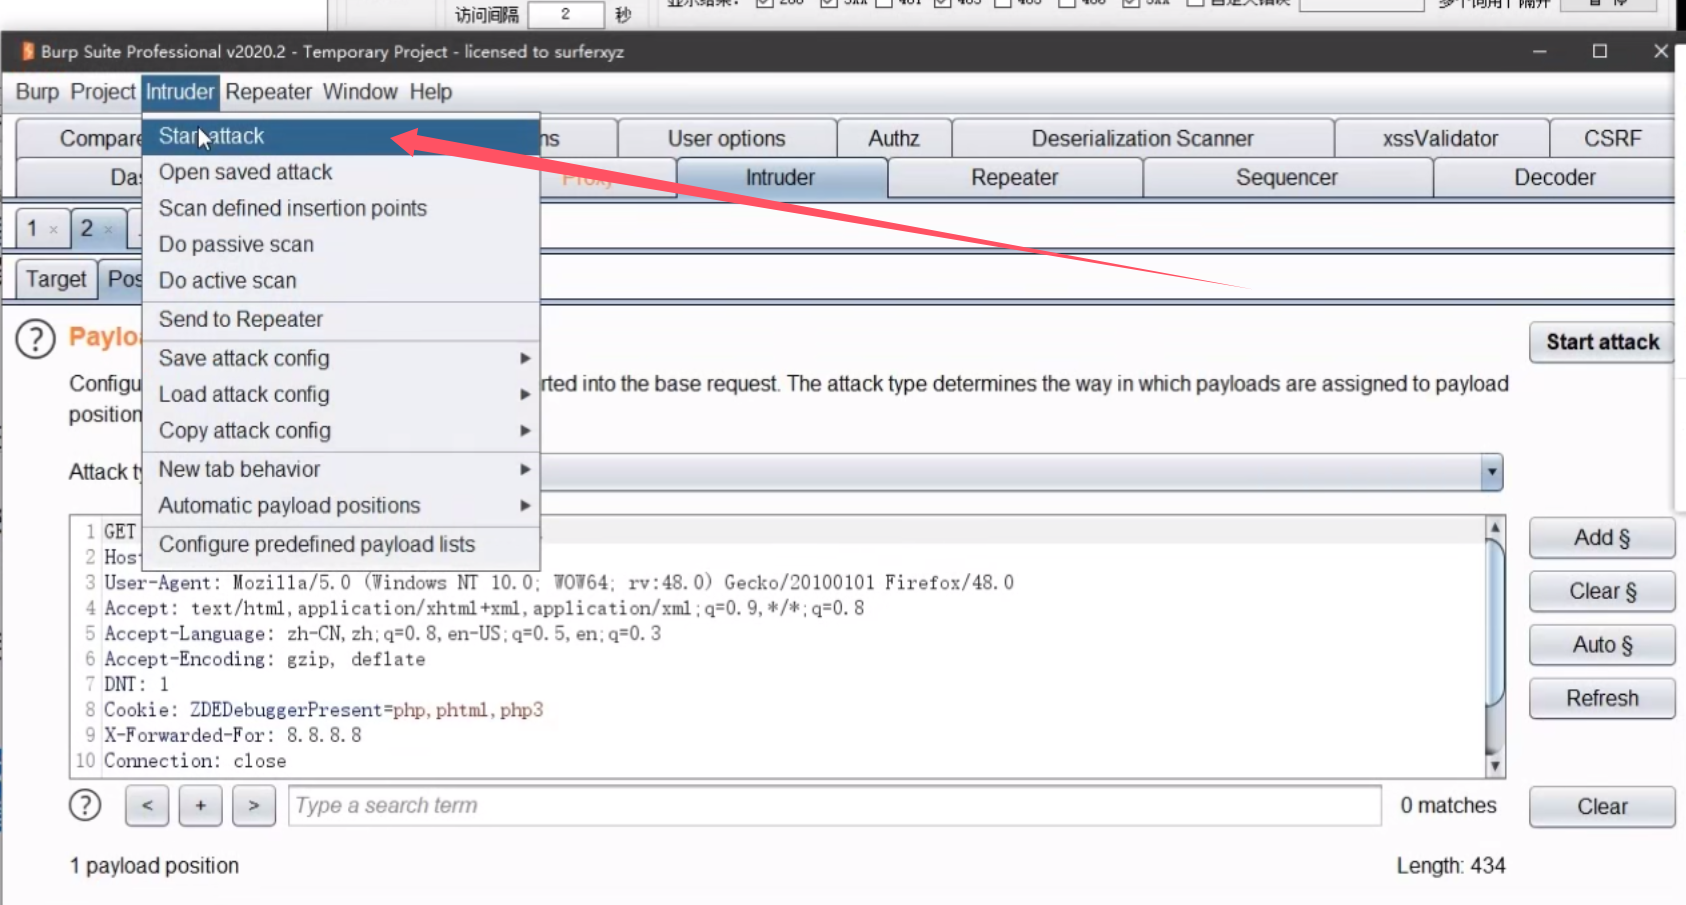This screenshot has width=1686, height=905.
Task: Close Intruder attack tab 2
Action: pyautogui.click(x=108, y=230)
